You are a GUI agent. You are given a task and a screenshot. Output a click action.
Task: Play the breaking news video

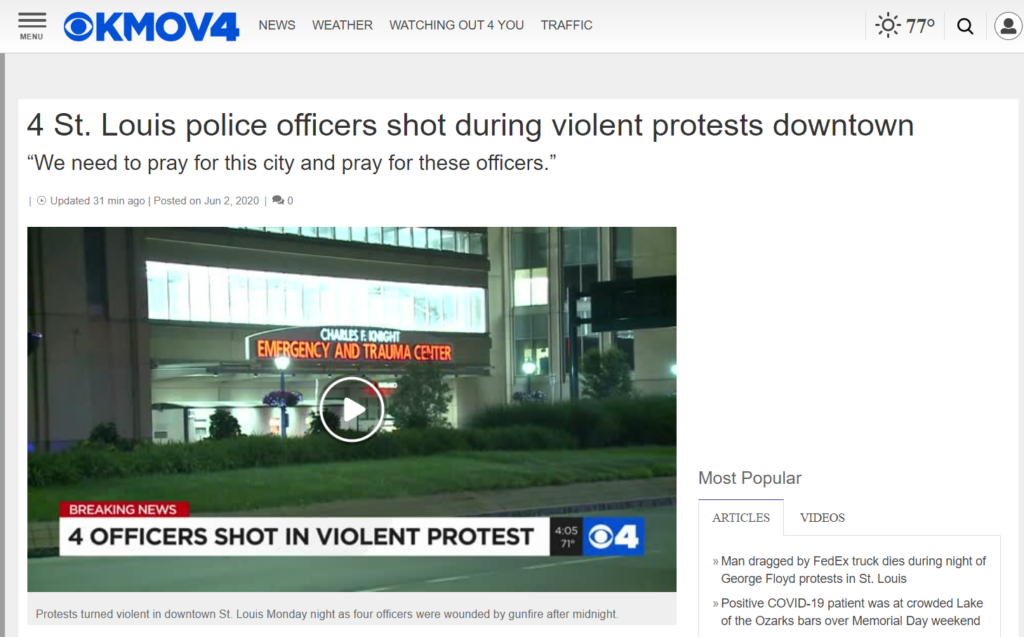click(352, 410)
